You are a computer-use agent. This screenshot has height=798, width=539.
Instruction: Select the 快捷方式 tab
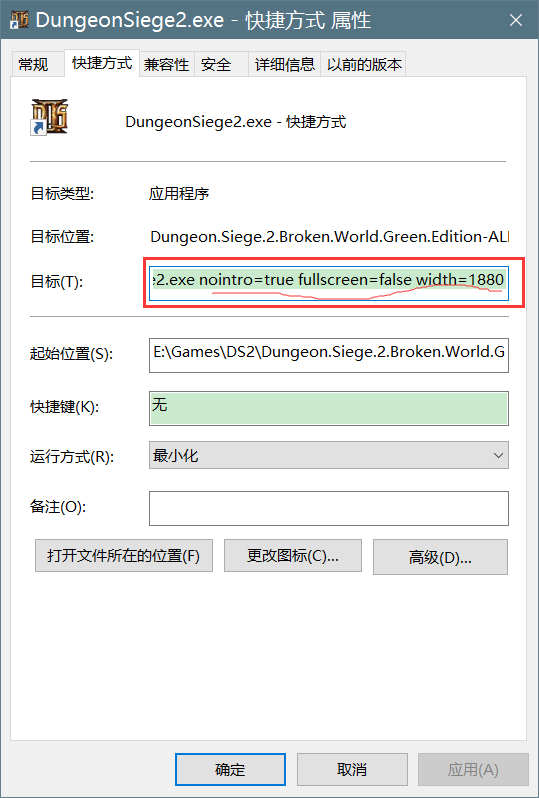point(102,63)
